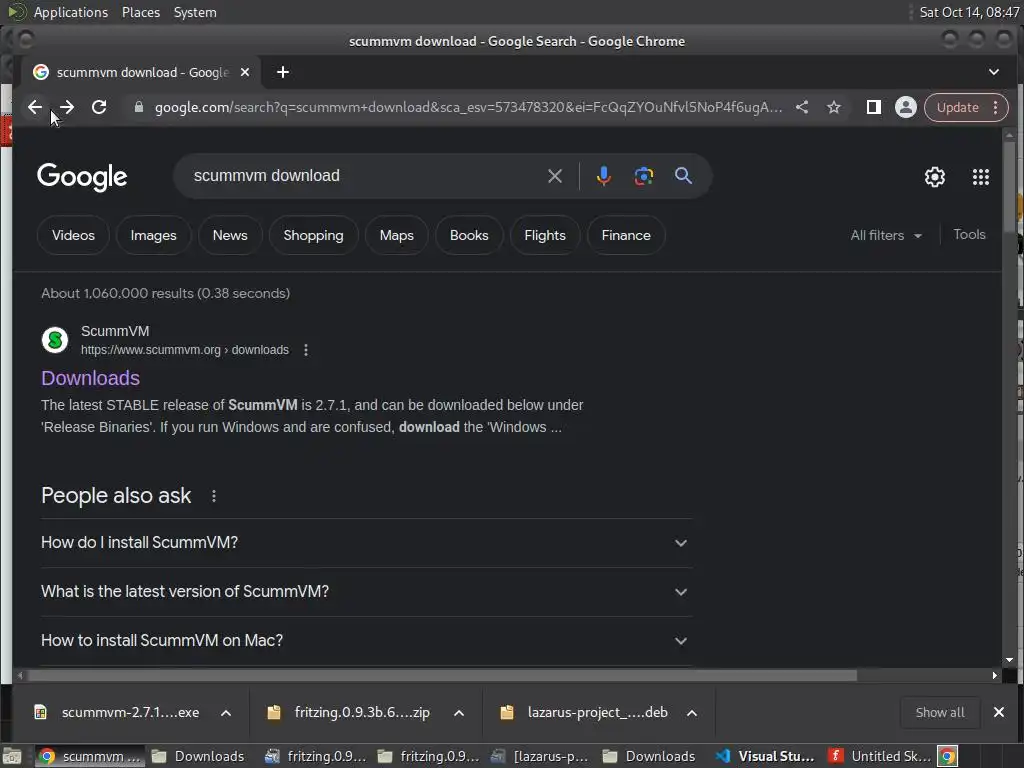1024x768 pixels.
Task: View site information via padlock icon
Action: tap(138, 107)
